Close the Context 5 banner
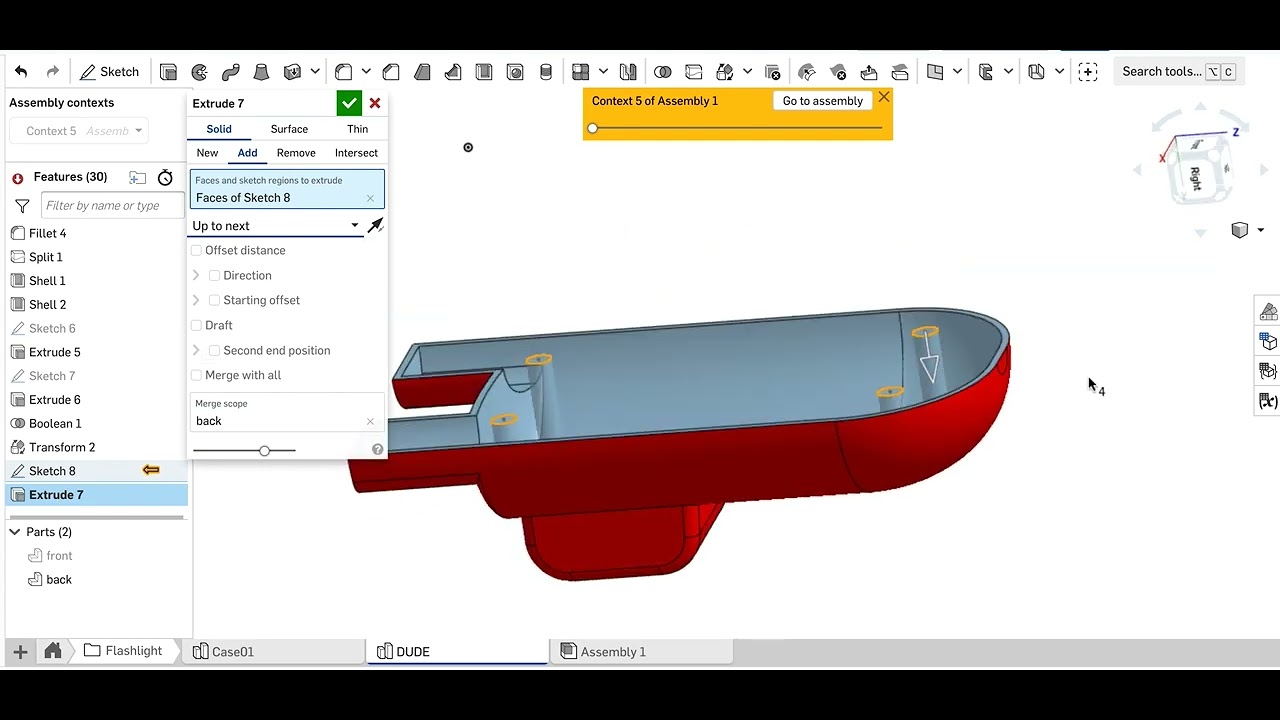The width and height of the screenshot is (1280, 720). click(884, 97)
